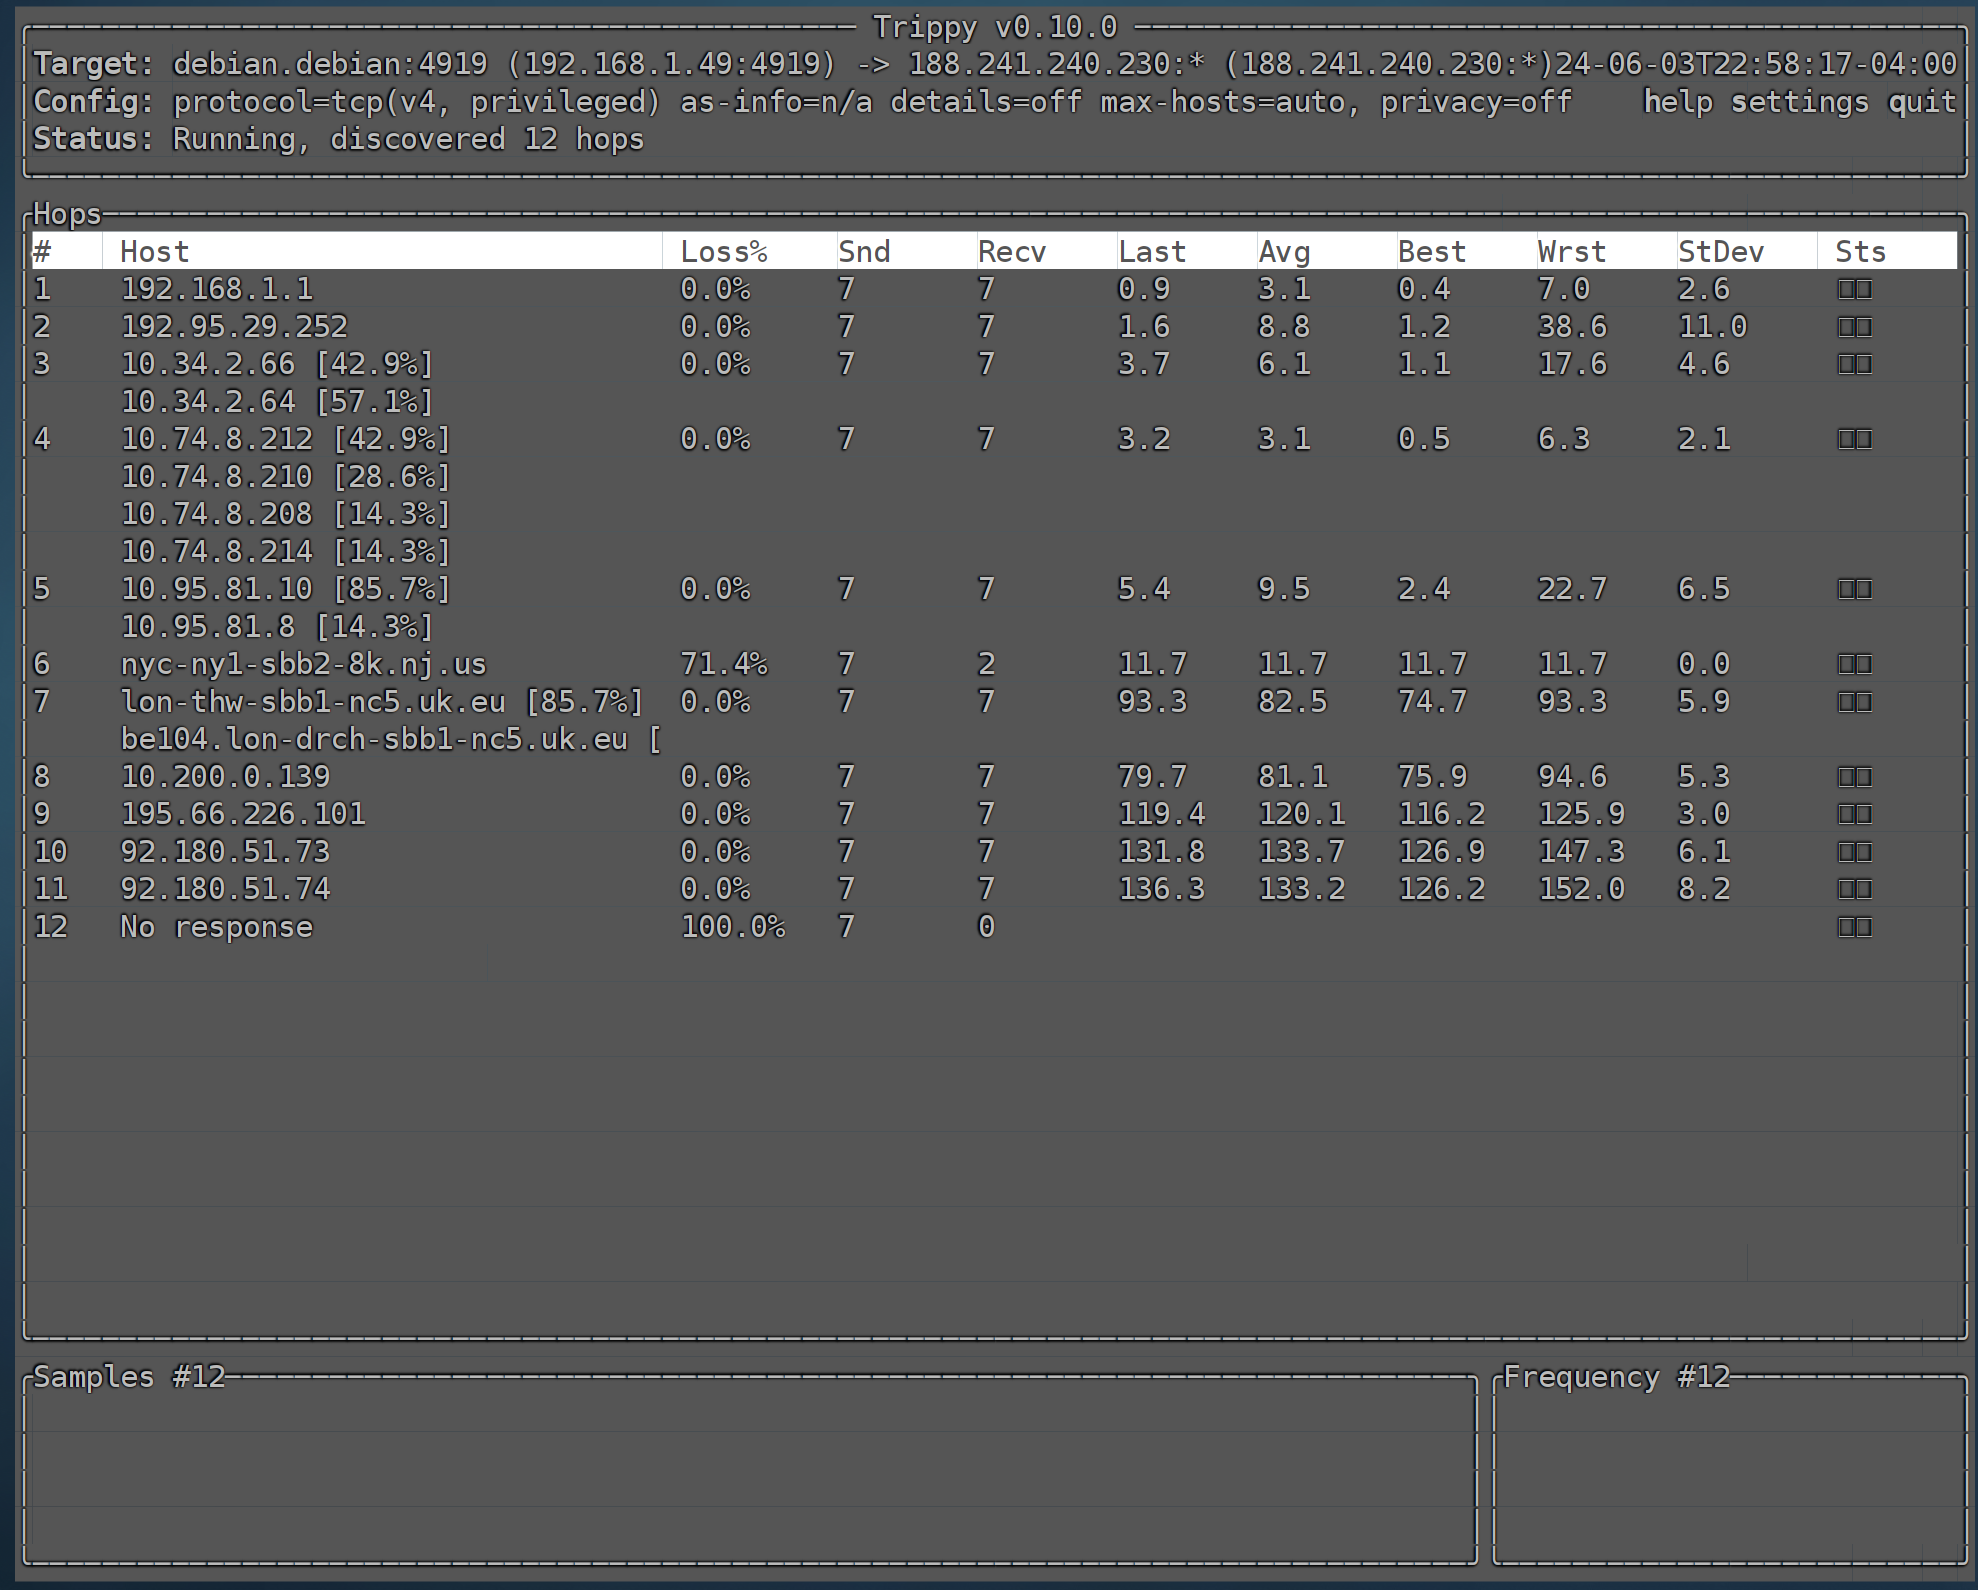This screenshot has height=1590, width=1978.
Task: Click inside the Samples #12 panel
Action: pos(750,1470)
